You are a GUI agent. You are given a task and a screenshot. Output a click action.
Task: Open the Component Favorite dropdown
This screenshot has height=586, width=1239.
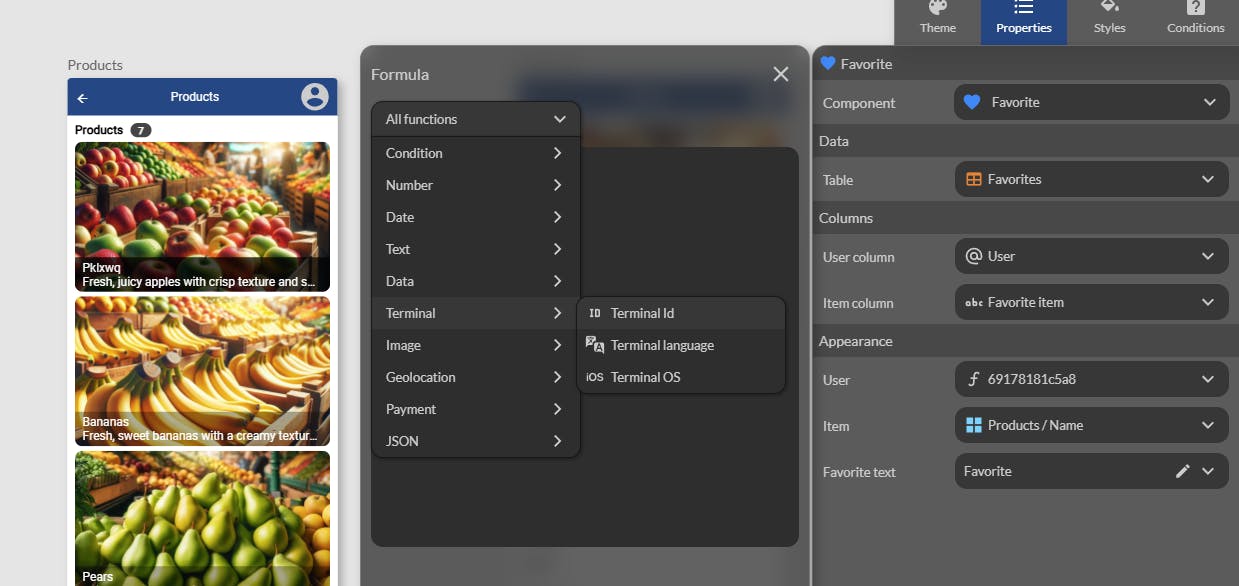pos(1092,102)
